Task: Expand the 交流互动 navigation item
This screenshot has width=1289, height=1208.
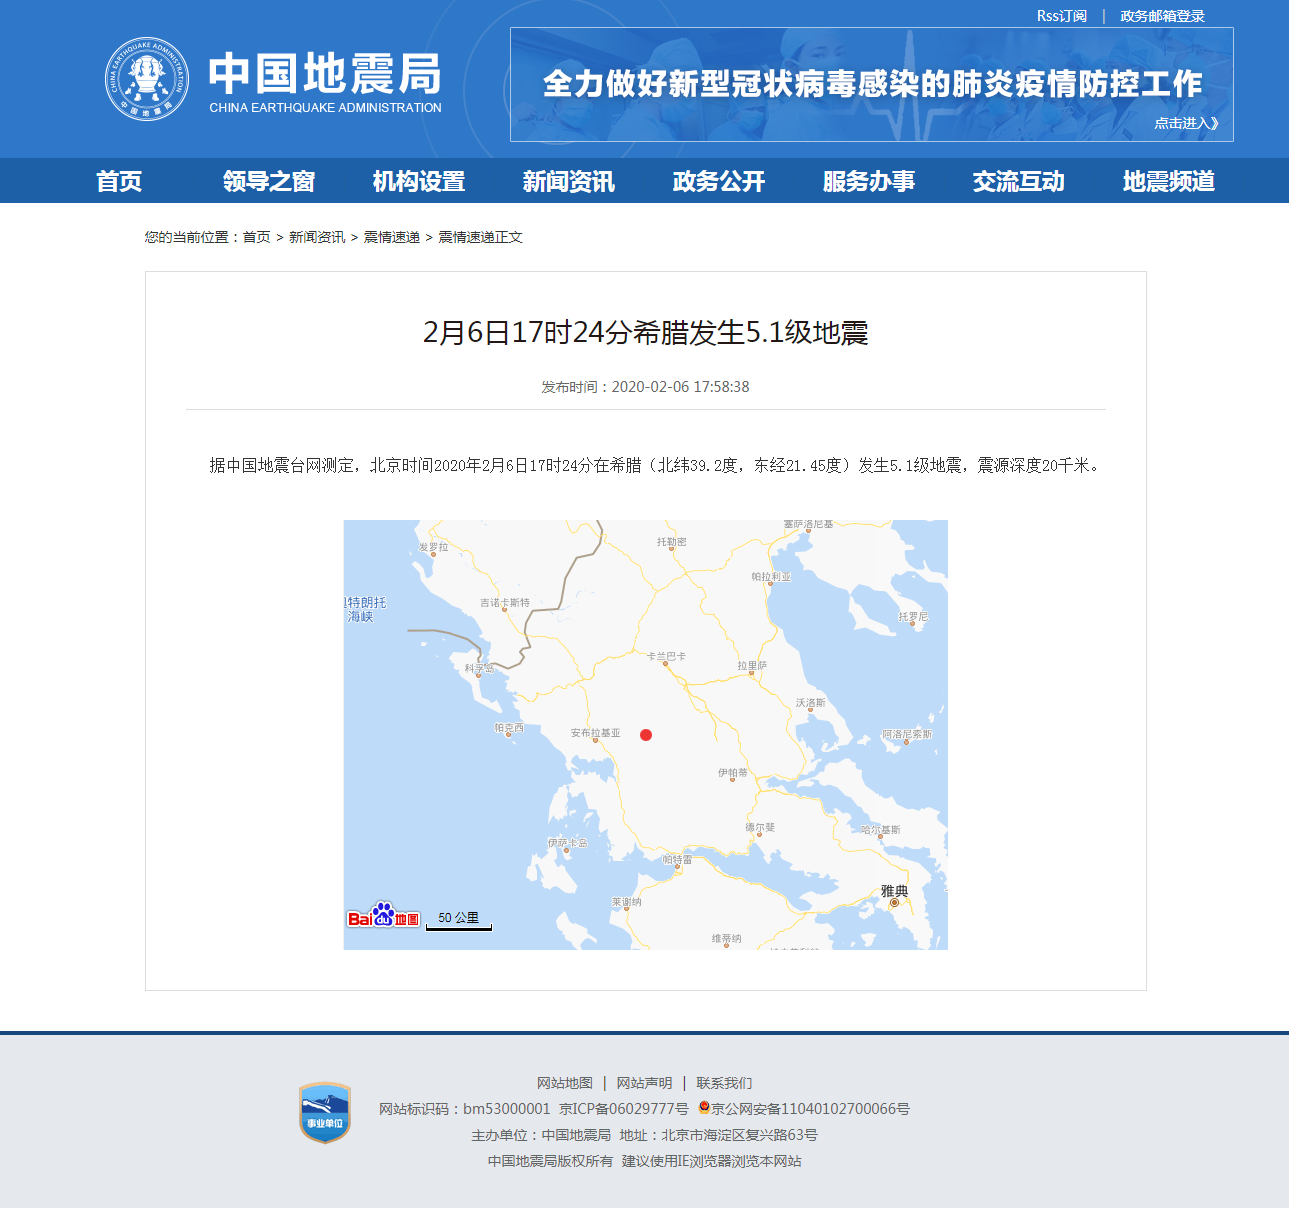Action: tap(1018, 181)
